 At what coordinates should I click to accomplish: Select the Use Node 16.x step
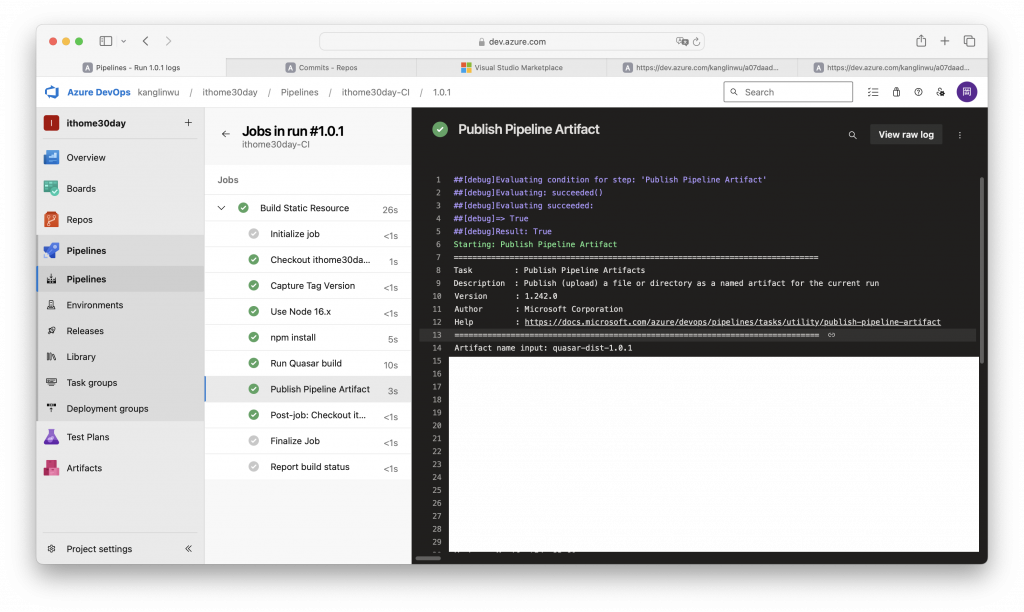308,312
